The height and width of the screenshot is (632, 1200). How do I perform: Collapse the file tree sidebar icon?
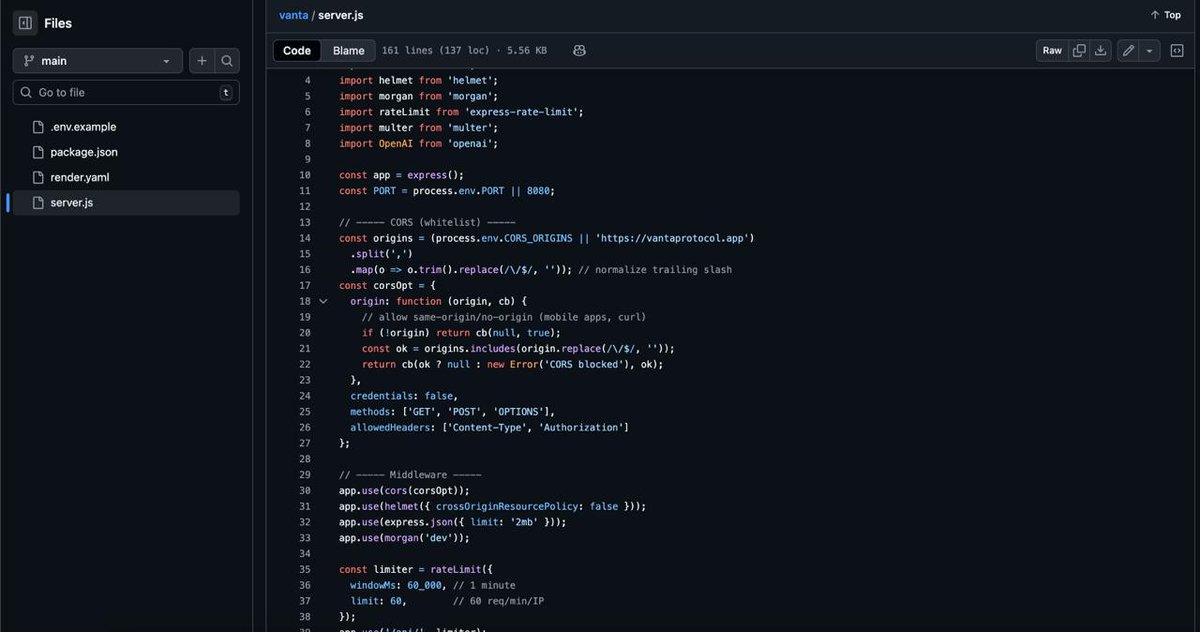pyautogui.click(x=25, y=23)
